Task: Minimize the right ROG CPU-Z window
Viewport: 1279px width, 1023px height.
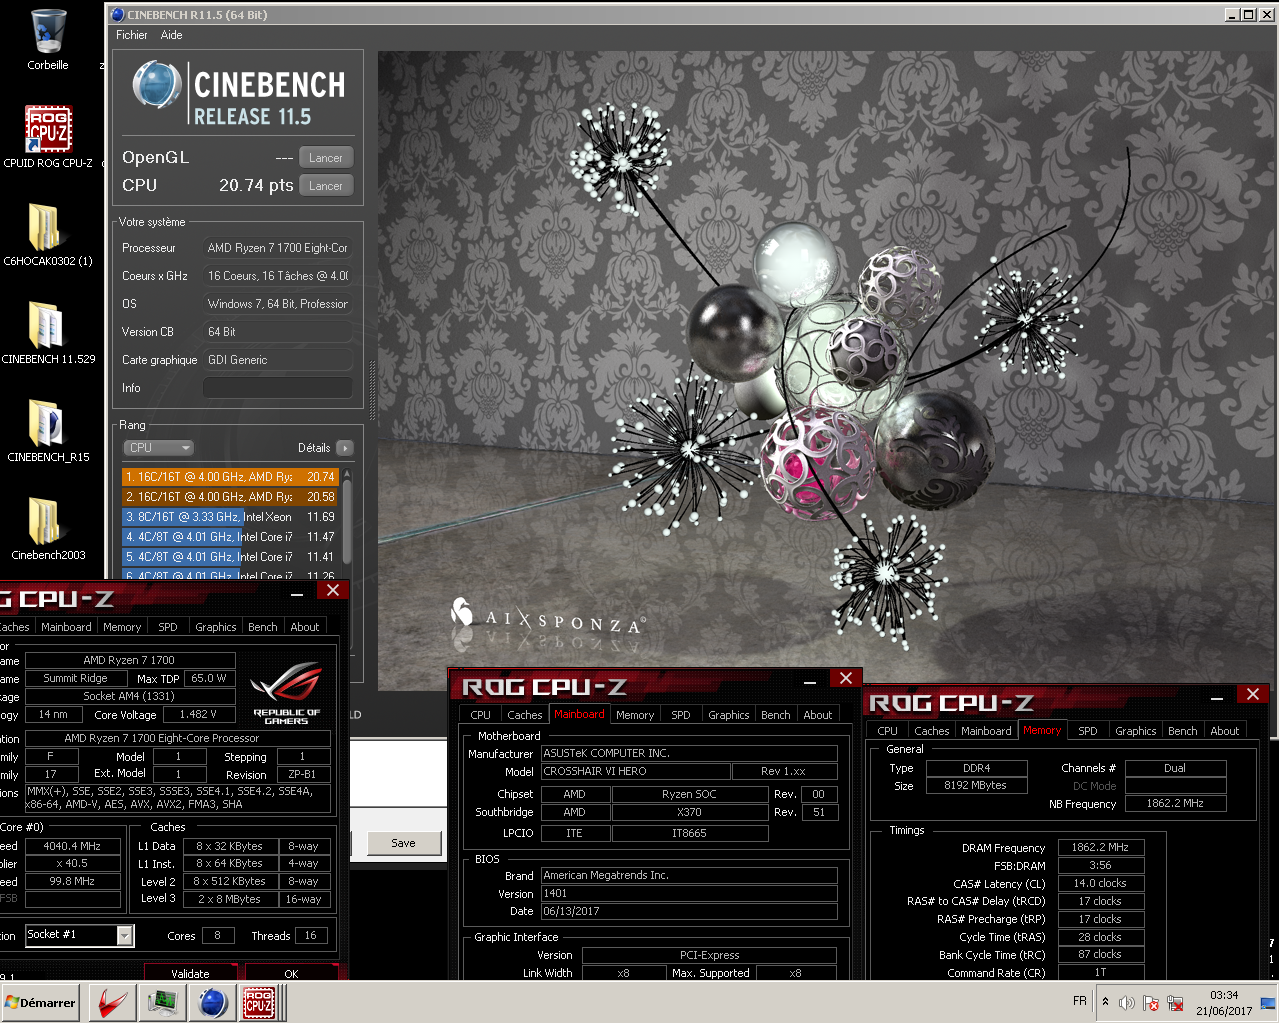Action: 1217,696
